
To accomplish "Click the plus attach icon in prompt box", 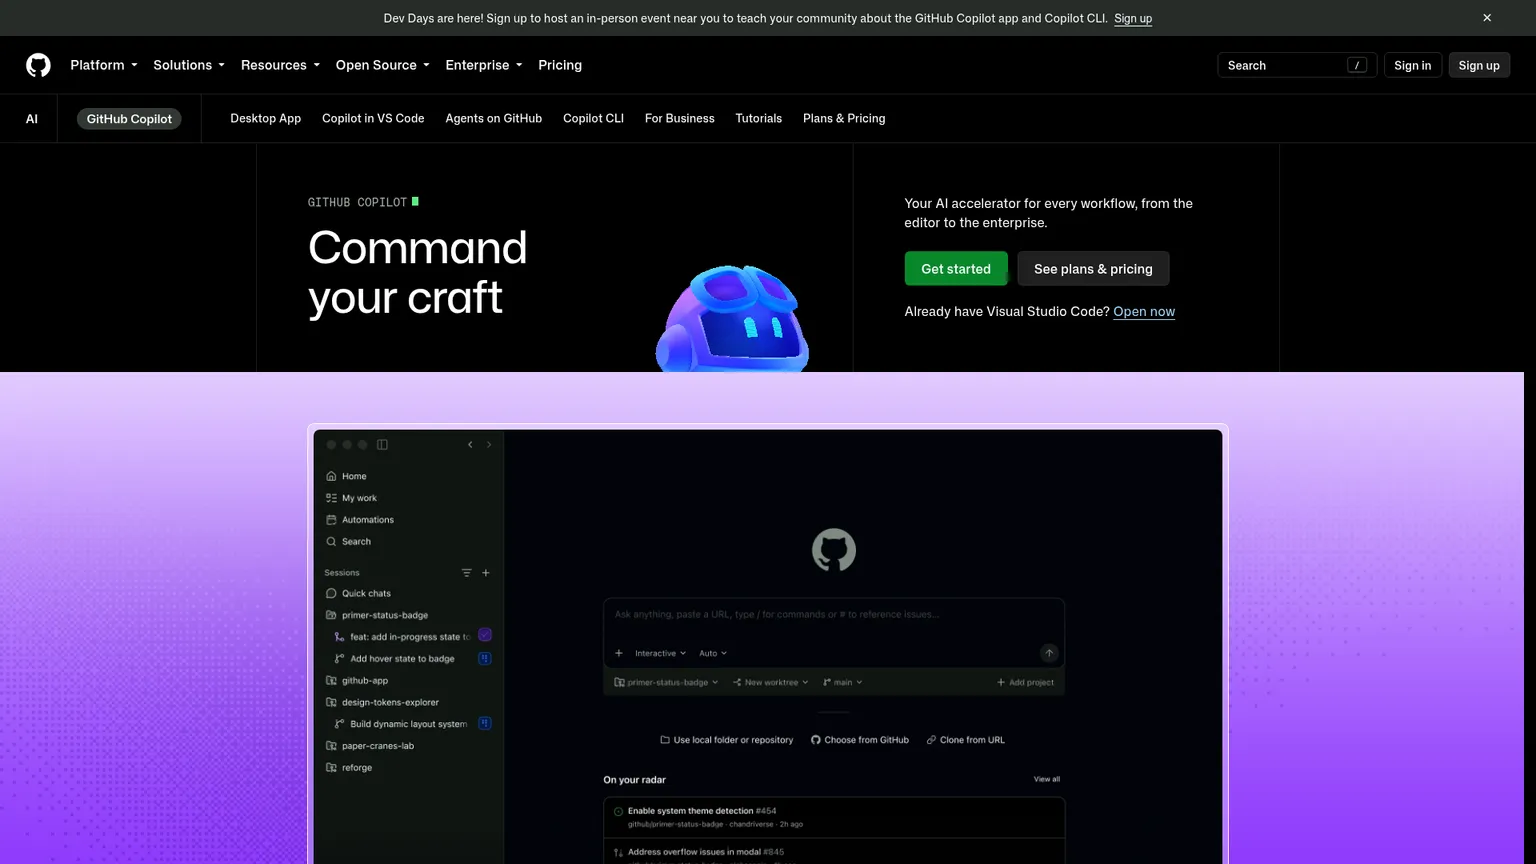I will click(x=619, y=653).
